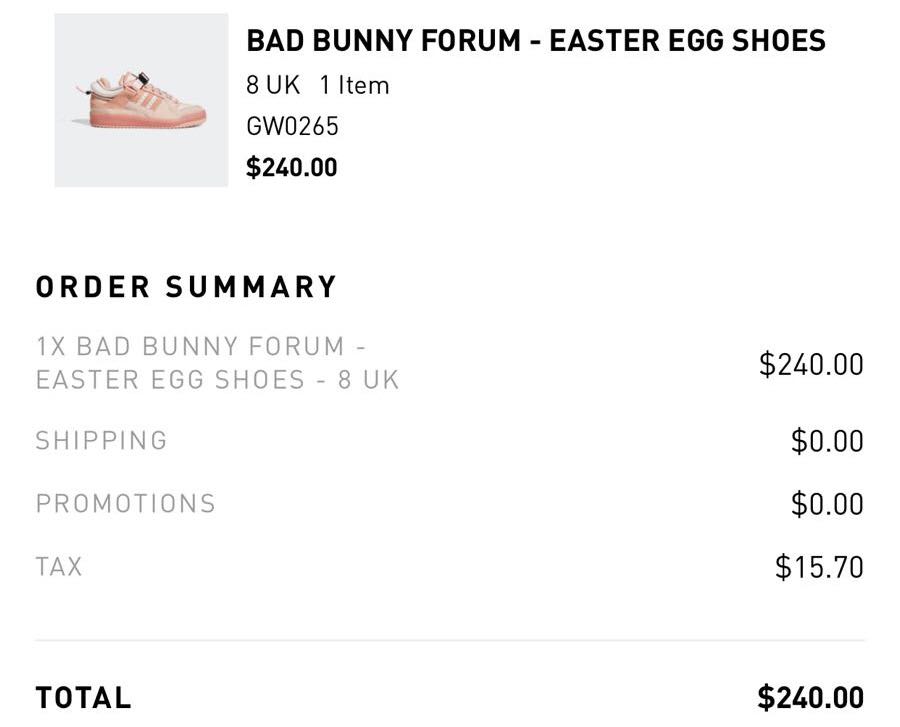Click the GW0265 product code
Viewport: 900px width, 727px height.
(293, 127)
